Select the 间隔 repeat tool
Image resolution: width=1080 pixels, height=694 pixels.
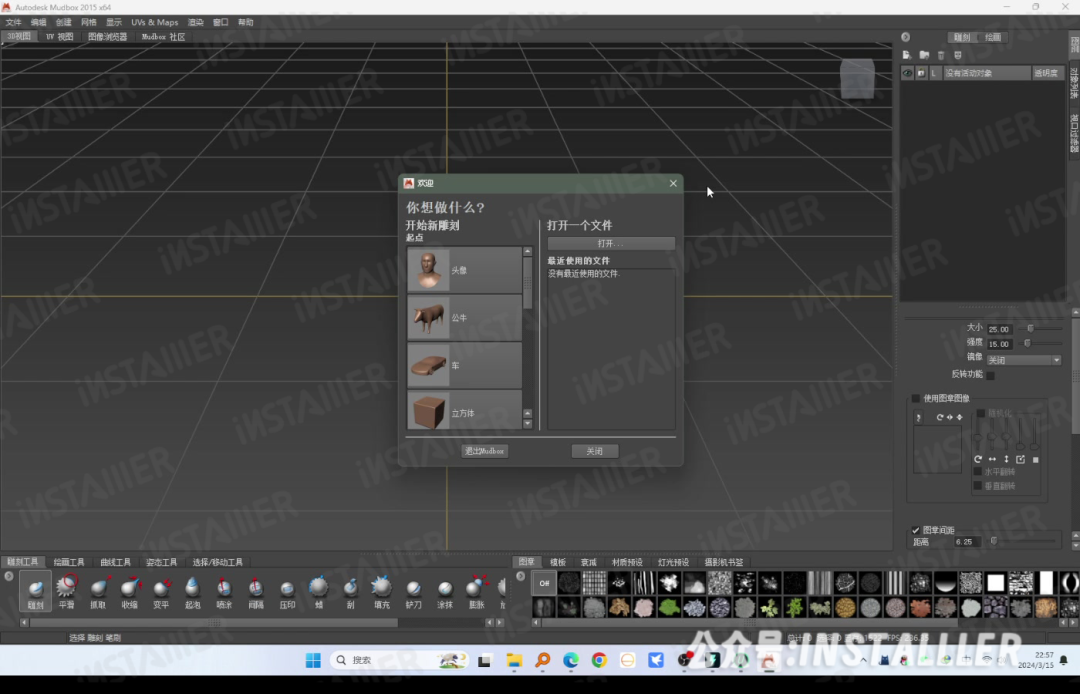(x=256, y=591)
